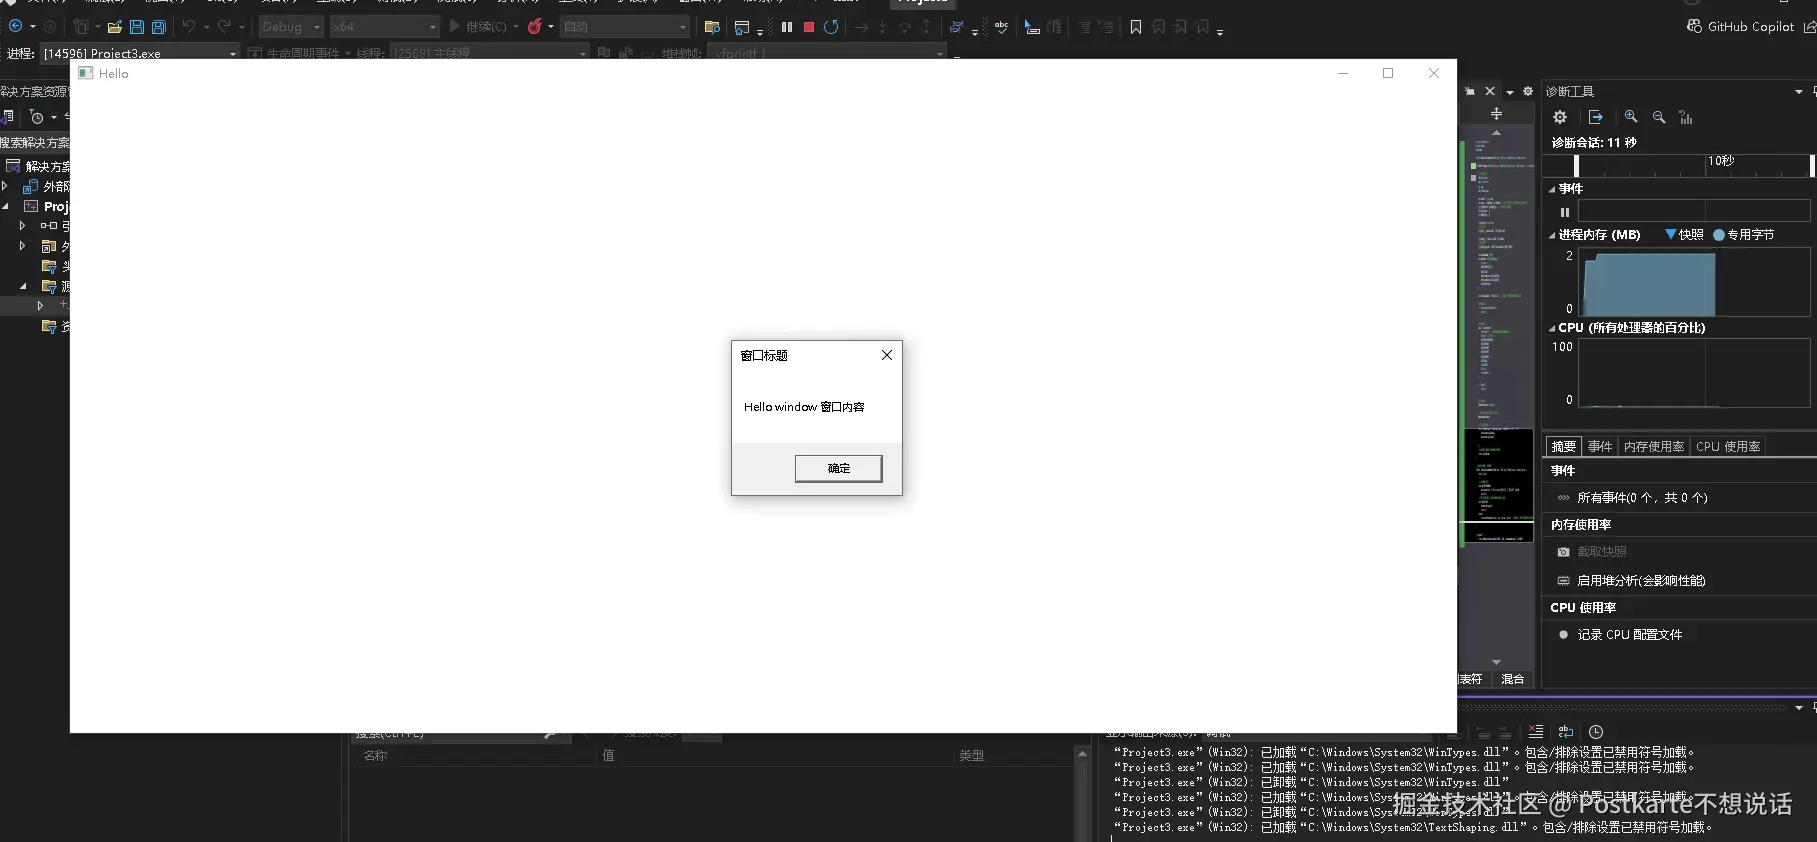Collapse the Proj project node
The image size is (1817, 842).
pyautogui.click(x=5, y=206)
